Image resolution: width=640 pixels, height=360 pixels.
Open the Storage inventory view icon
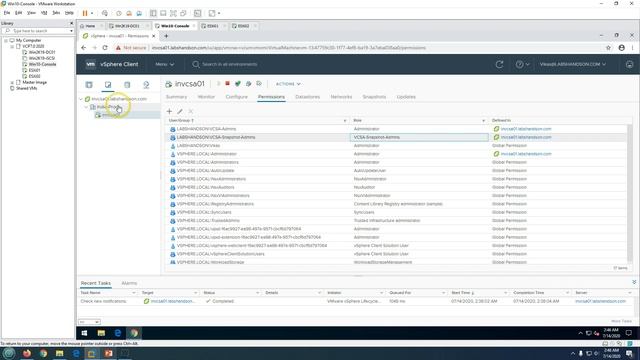[x=127, y=85]
